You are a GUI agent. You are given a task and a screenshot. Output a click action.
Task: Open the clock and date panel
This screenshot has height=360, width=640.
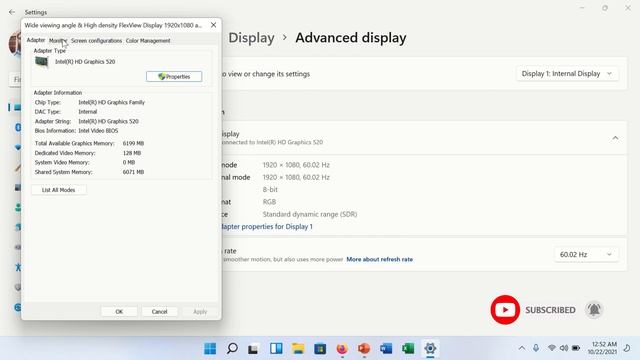tap(603, 348)
